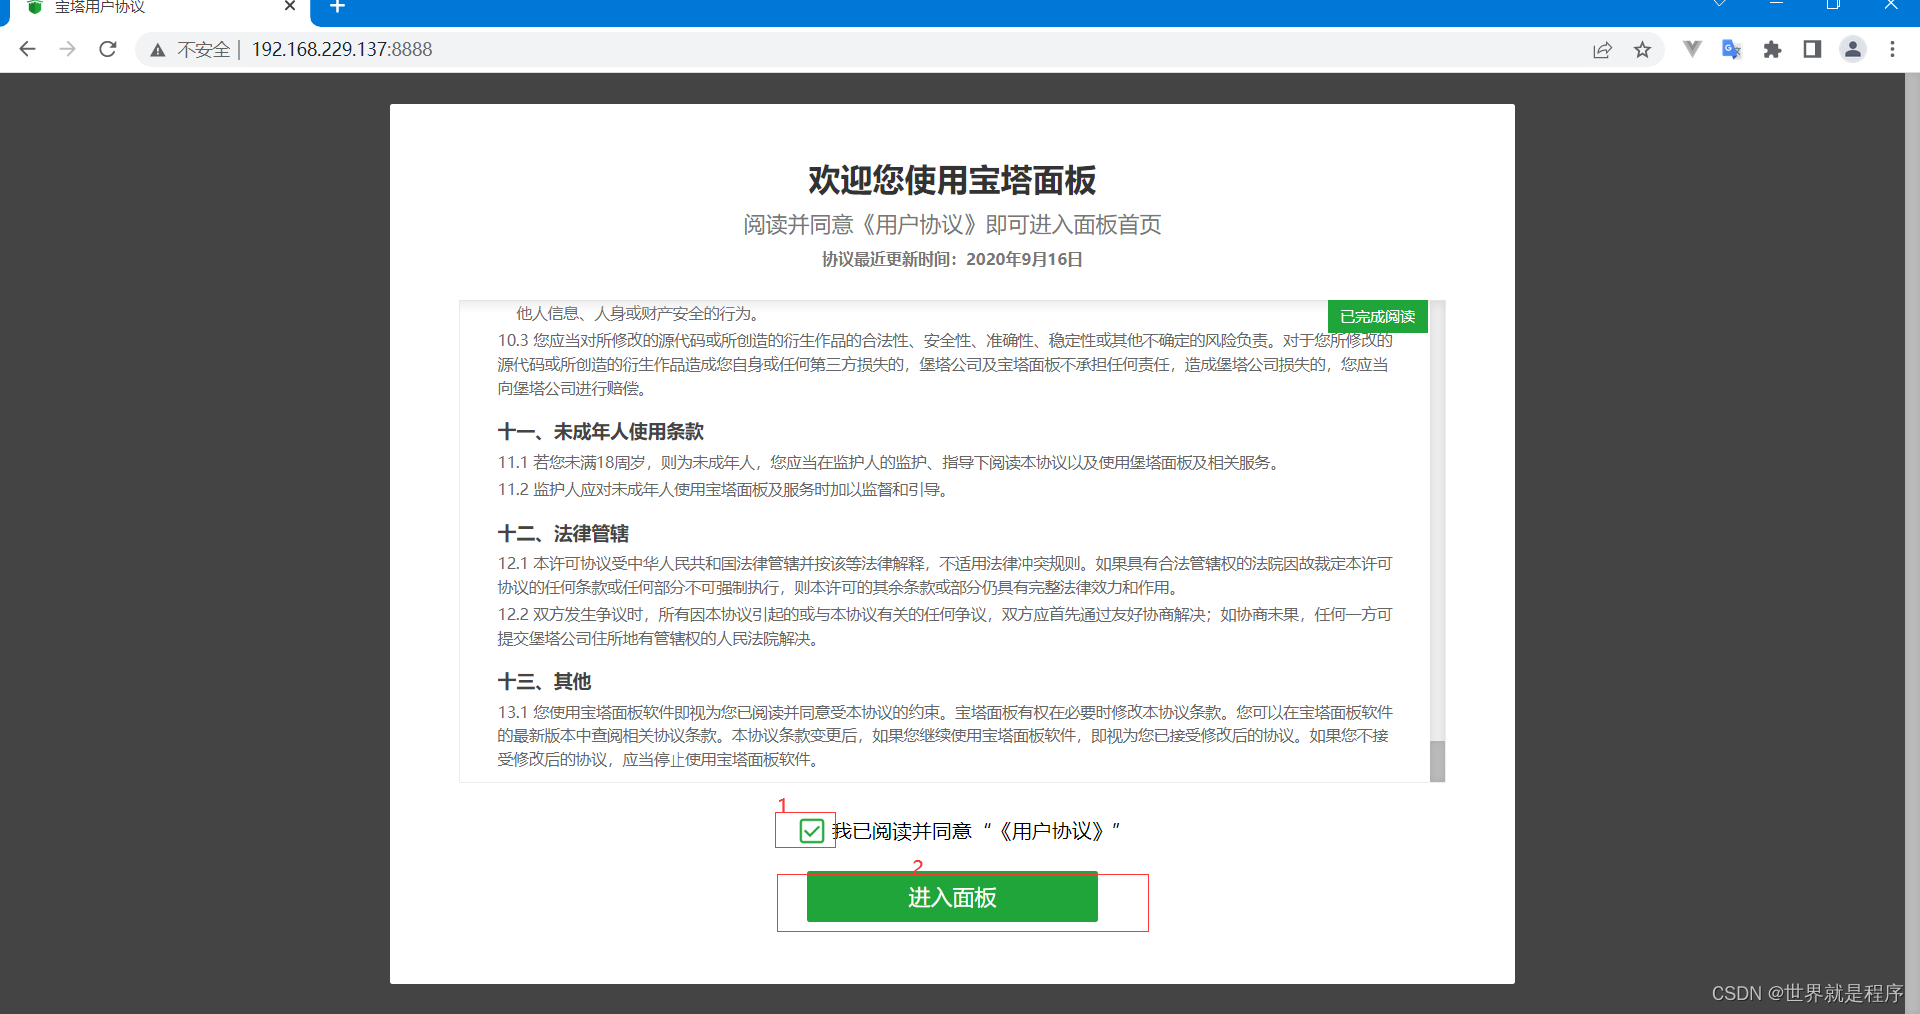Screen dimensions: 1920x1014
Task: Open the extensions puzzle menu
Action: (1772, 49)
